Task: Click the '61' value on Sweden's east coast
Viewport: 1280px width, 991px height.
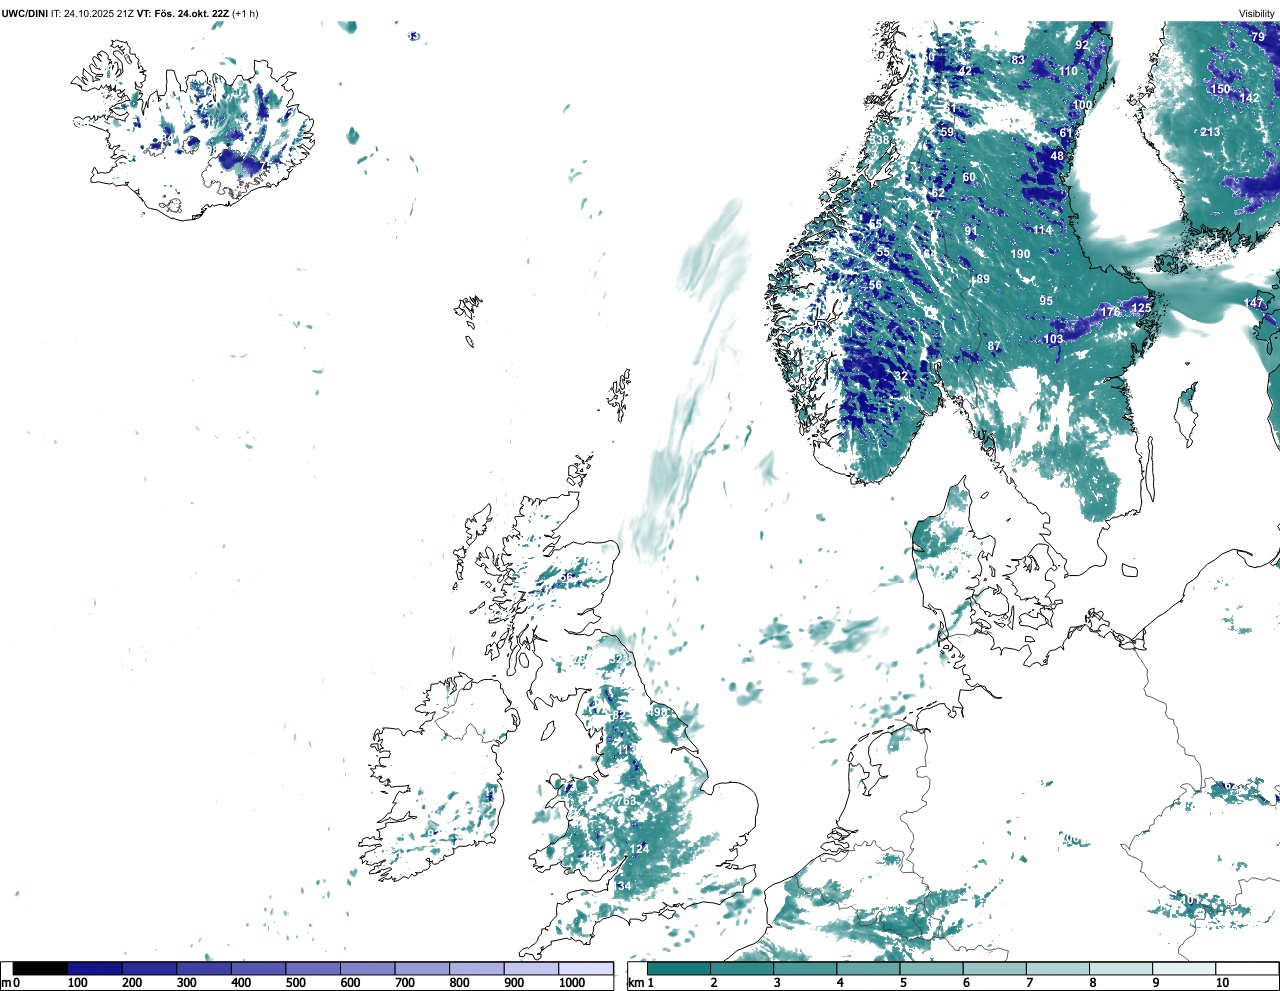Action: 1066,133
